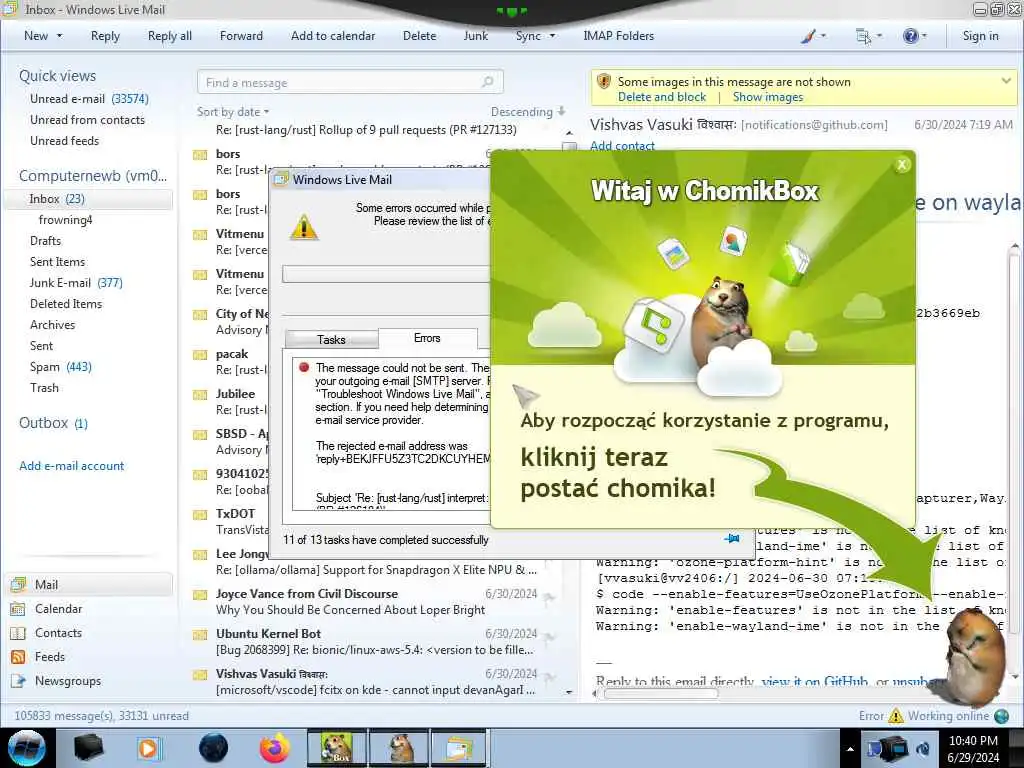This screenshot has height=768, width=1024.
Task: Open the view it on GitHub link
Action: coord(814,681)
